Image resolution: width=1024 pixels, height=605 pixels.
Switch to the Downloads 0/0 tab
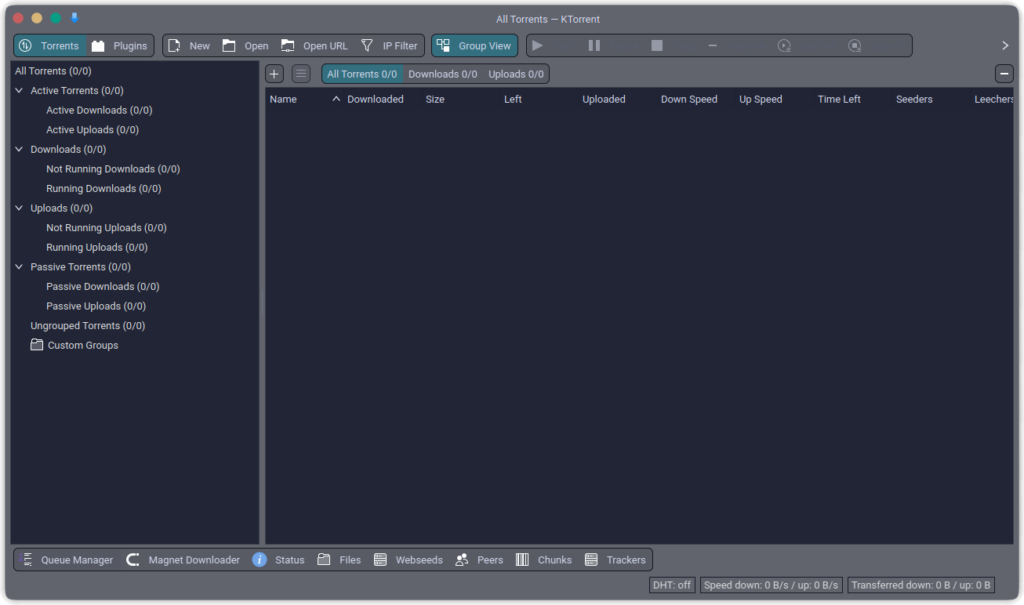[443, 74]
